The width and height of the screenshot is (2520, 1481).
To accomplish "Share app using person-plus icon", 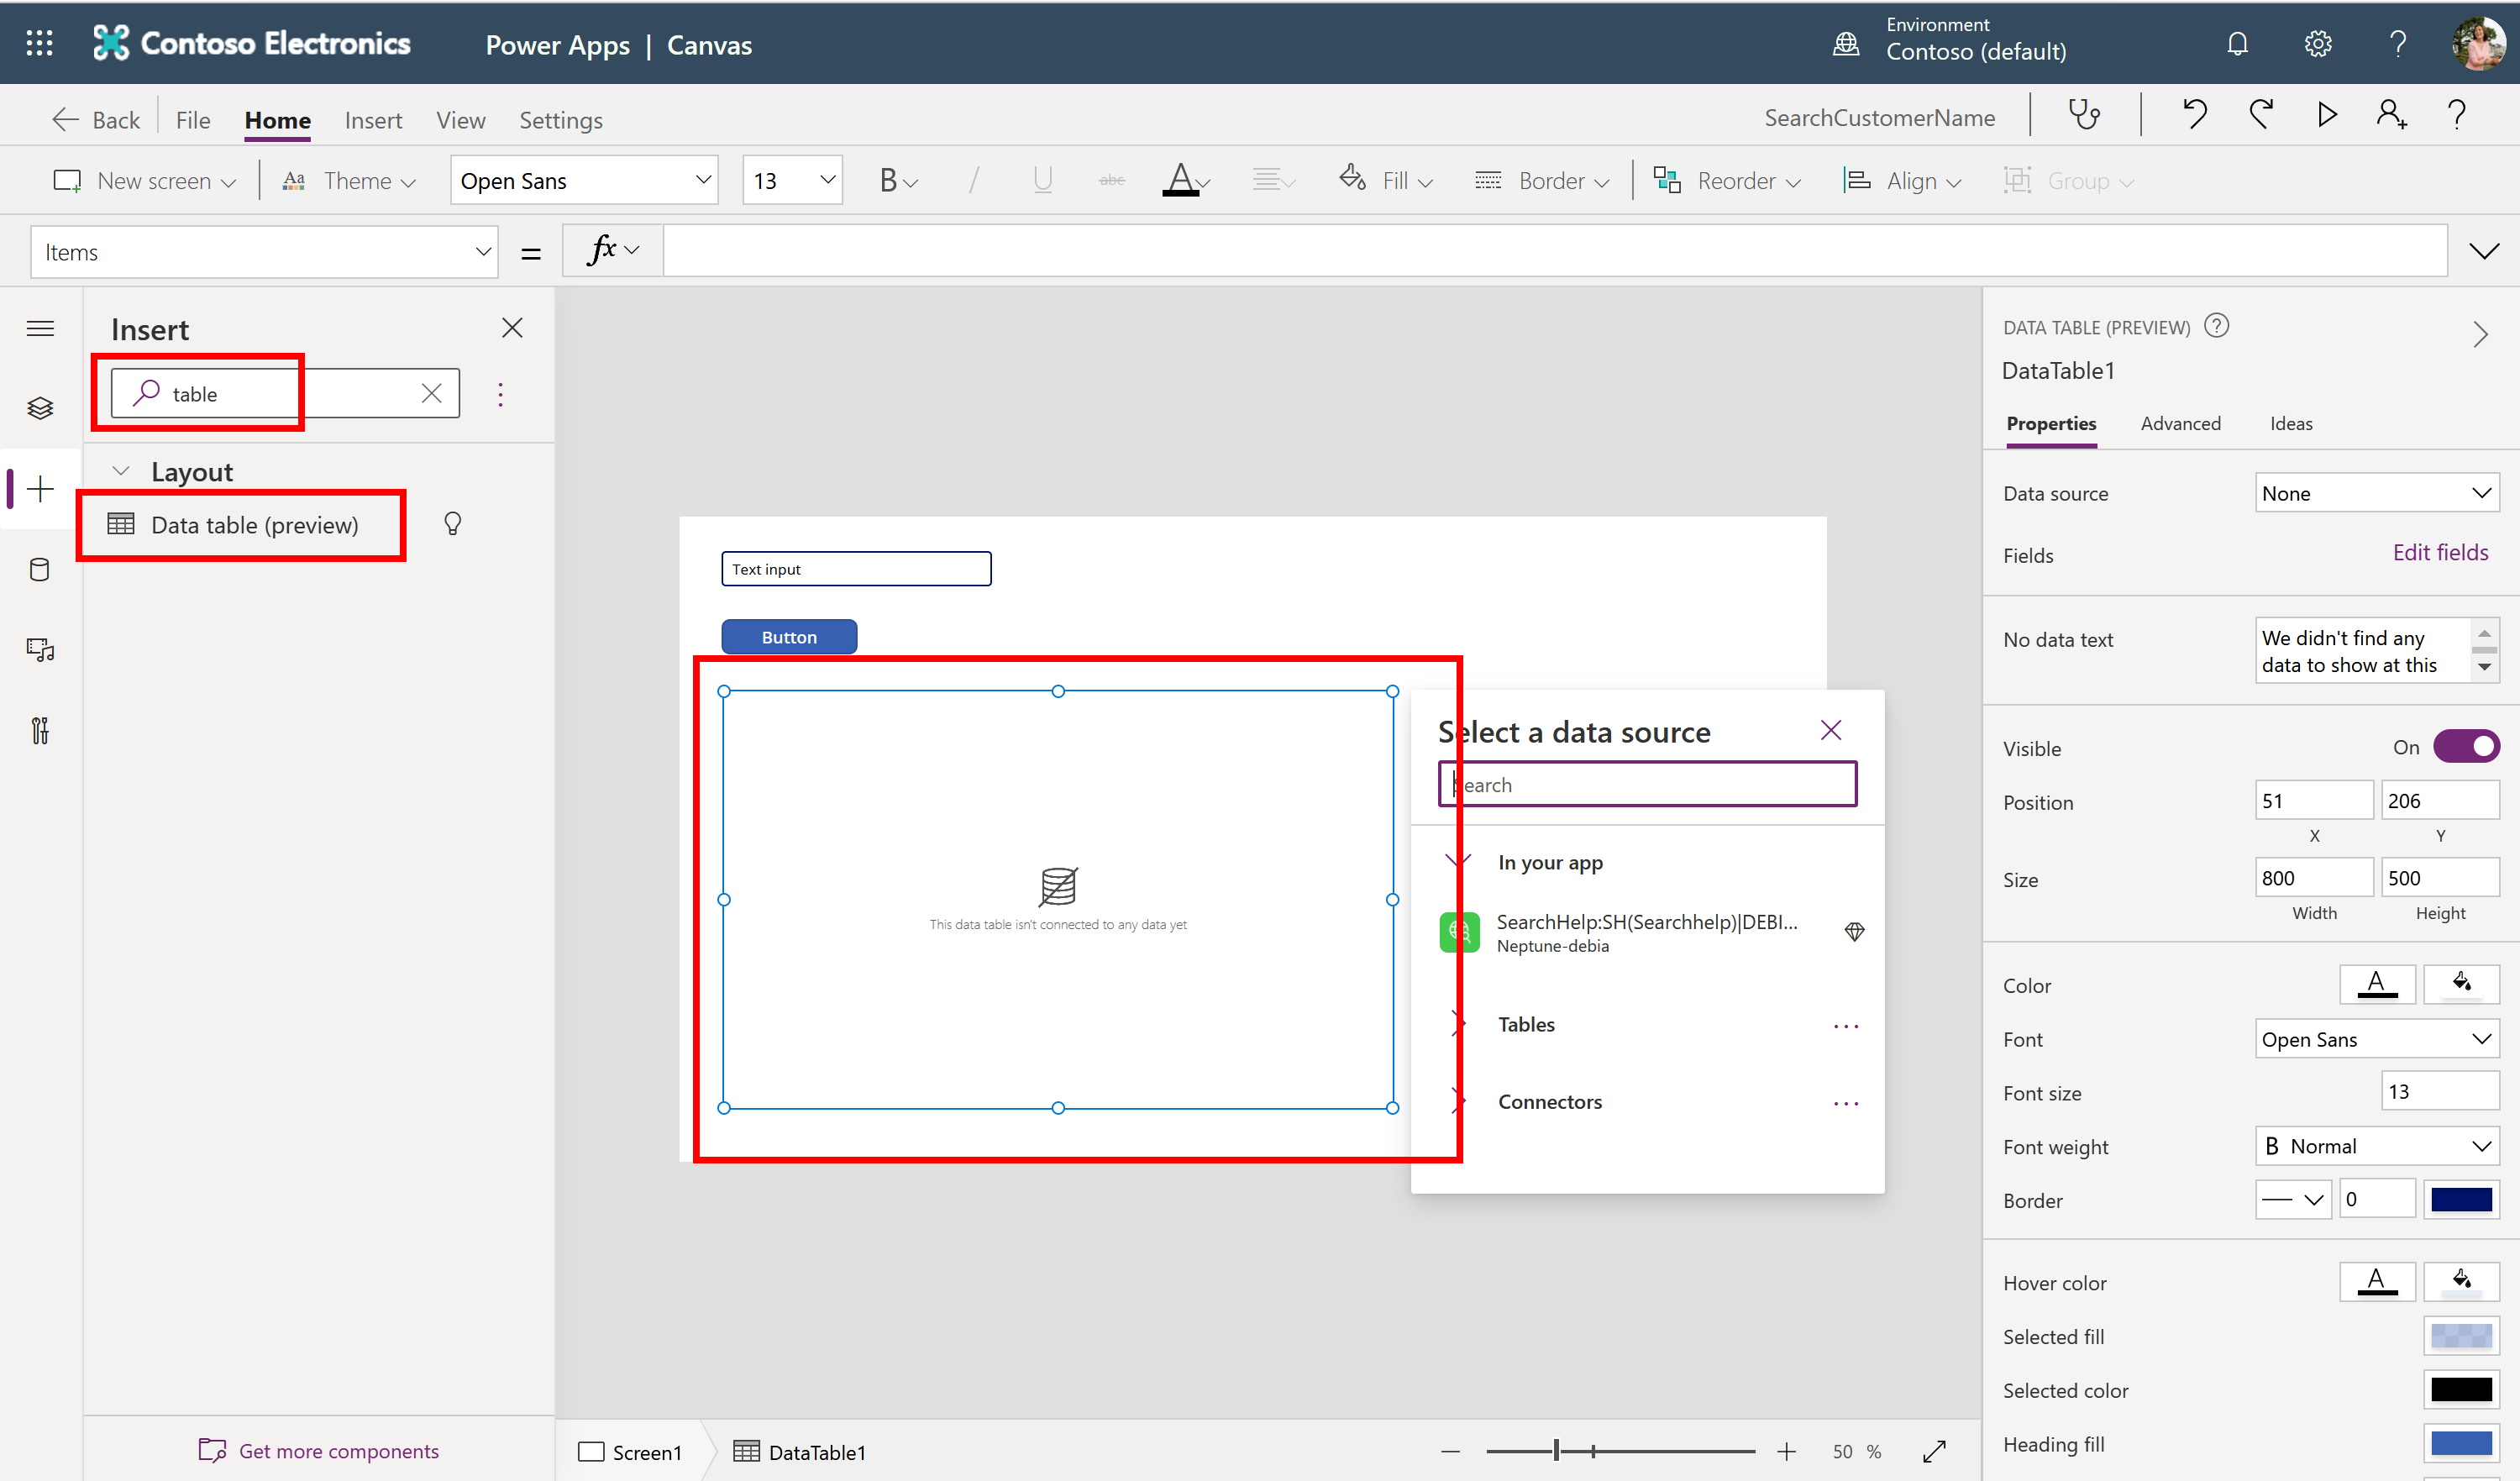I will [2391, 116].
